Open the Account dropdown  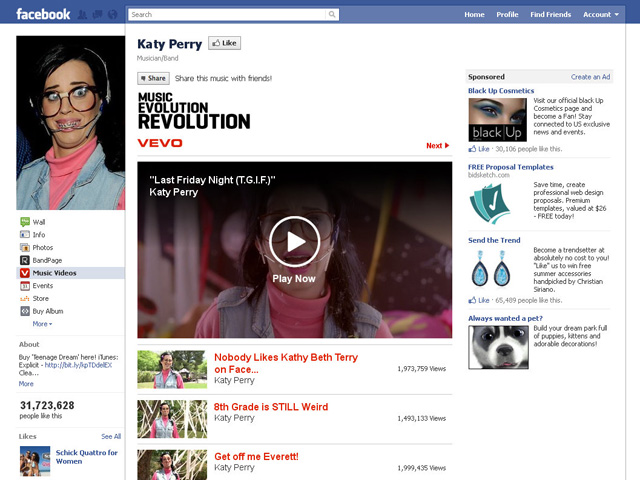tap(601, 14)
